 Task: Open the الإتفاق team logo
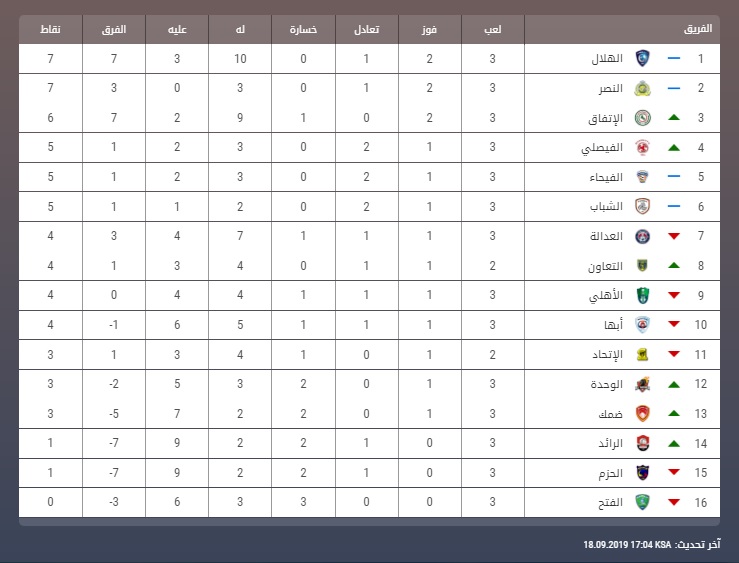tap(642, 118)
